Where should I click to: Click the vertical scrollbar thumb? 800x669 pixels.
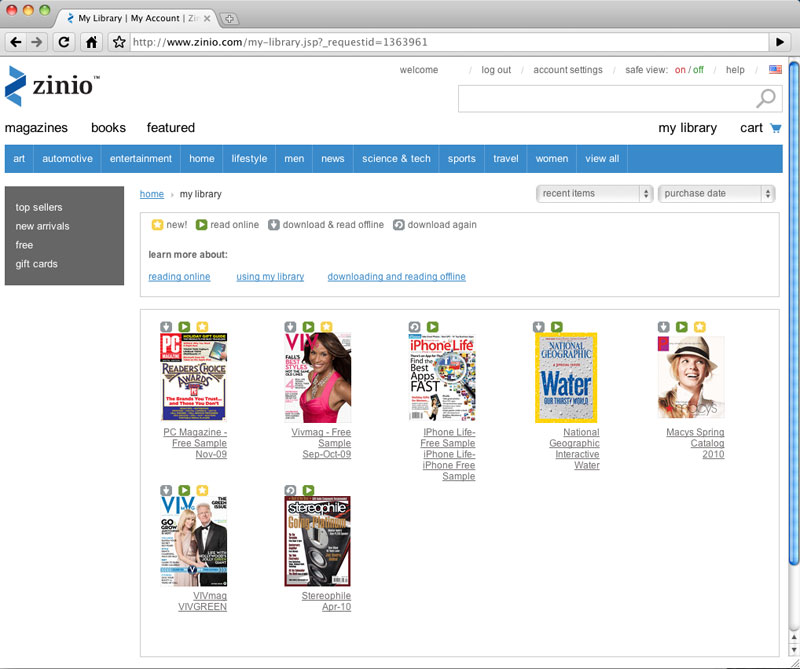(x=794, y=314)
